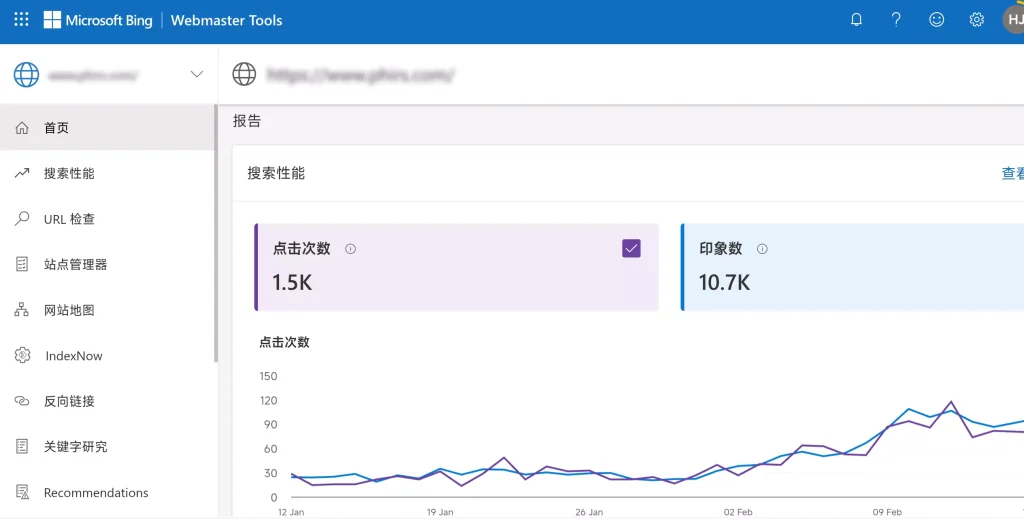Toggle the 印象数 metric card
The width and height of the screenshot is (1024, 519).
click(x=850, y=267)
